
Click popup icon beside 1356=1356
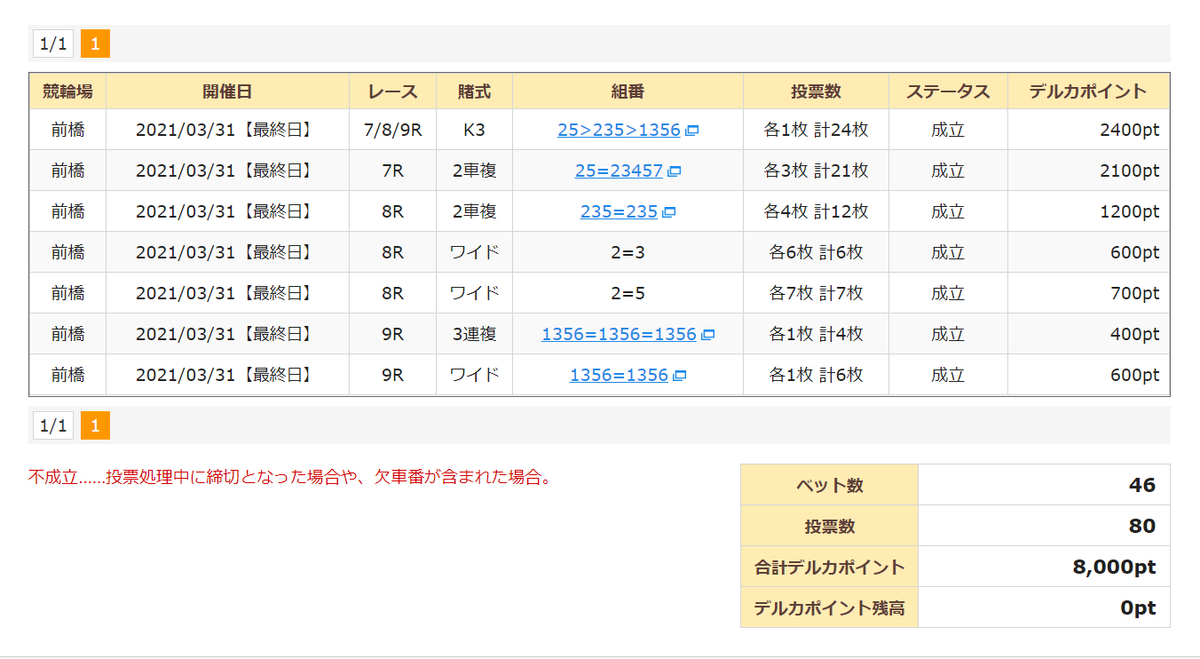(x=680, y=376)
